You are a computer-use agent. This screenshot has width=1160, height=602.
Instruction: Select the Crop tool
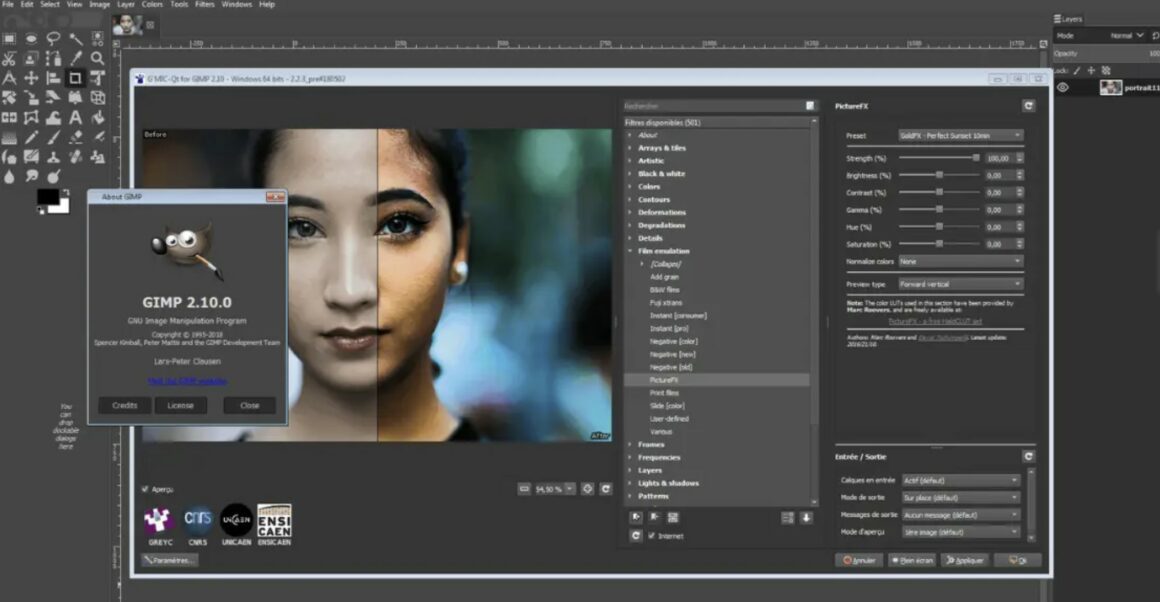point(75,78)
